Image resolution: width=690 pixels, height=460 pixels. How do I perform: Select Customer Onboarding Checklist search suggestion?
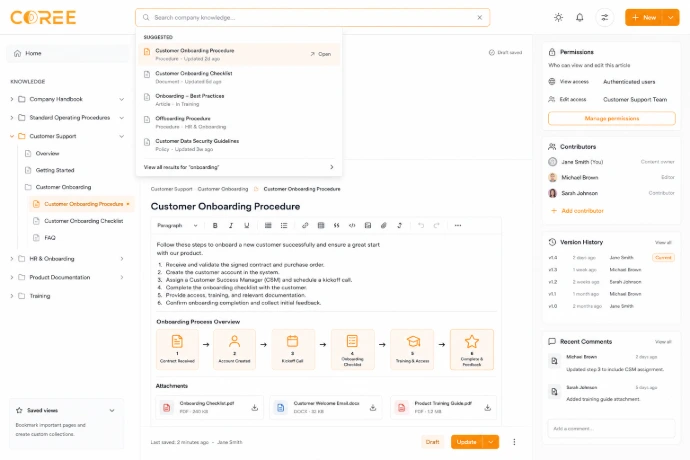click(x=239, y=77)
